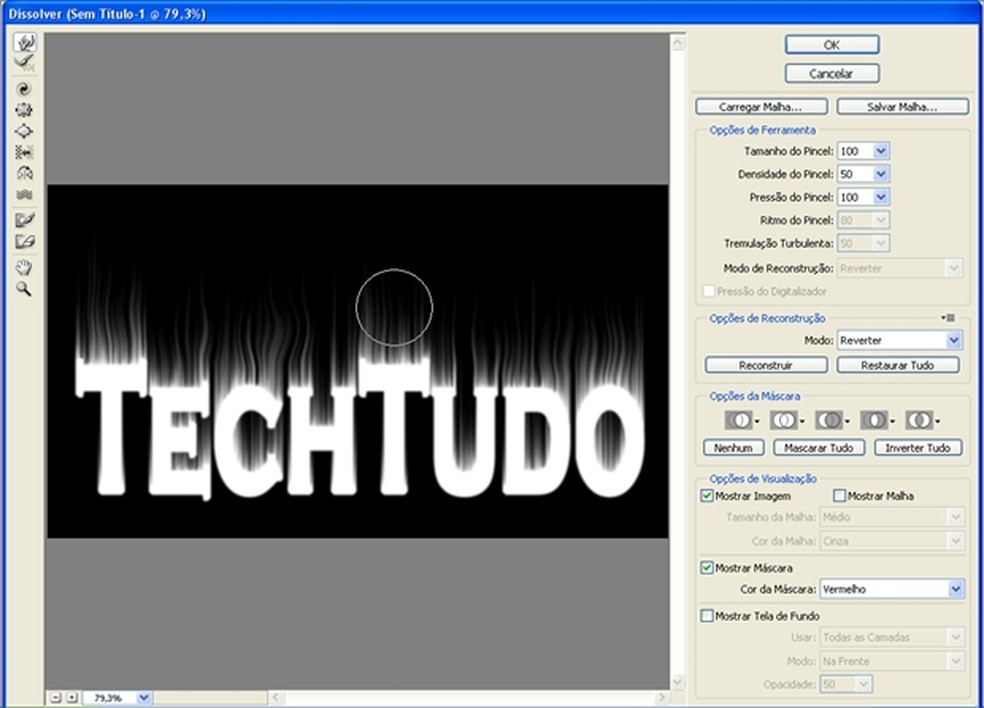Open the 79,3% zoom level dropdown

tap(143, 697)
